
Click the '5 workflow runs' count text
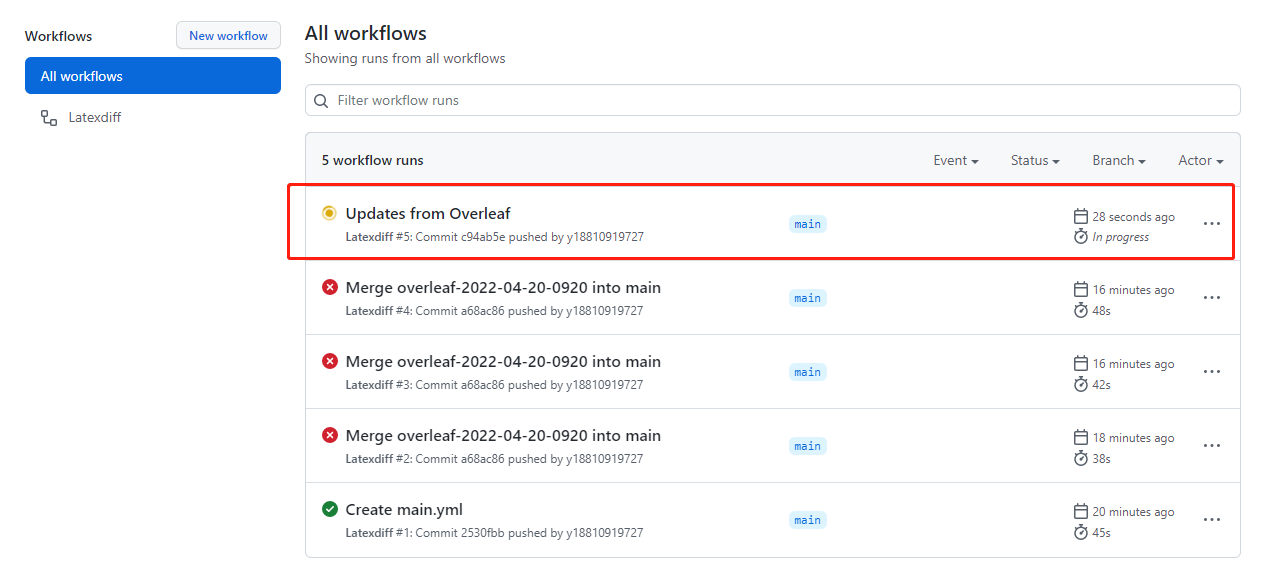372,160
